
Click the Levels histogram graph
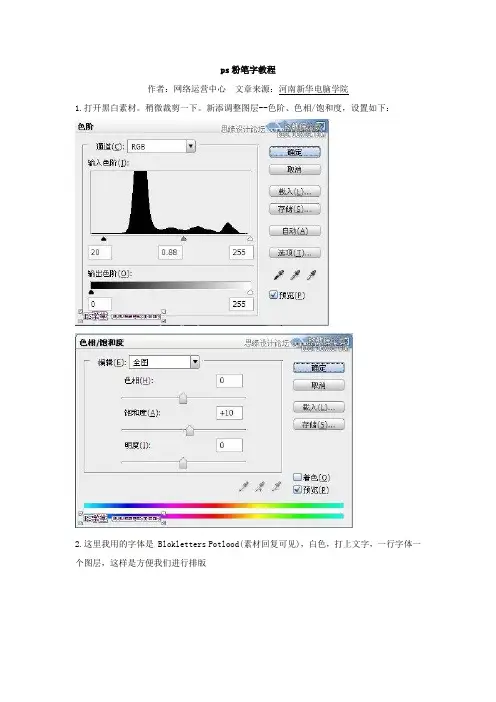pos(171,202)
